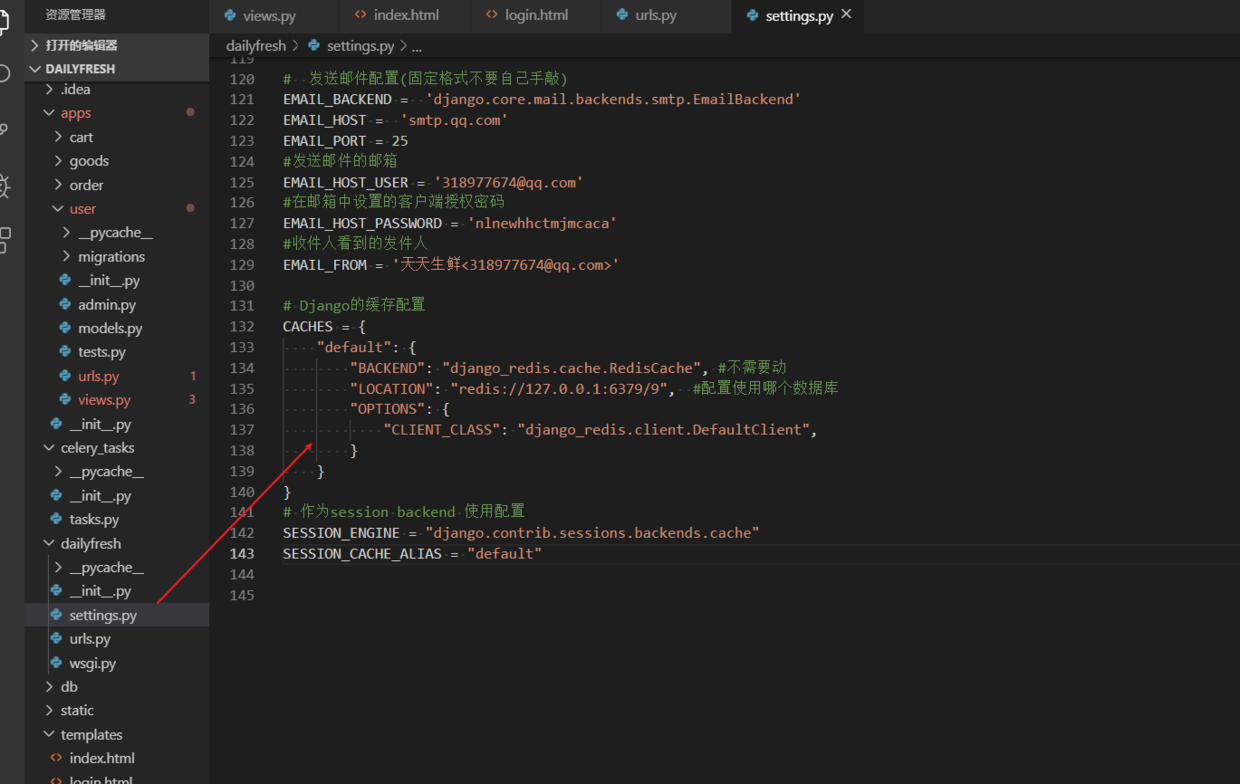1240x784 pixels.
Task: Open Source Control in activity bar
Action: click(x=4, y=130)
